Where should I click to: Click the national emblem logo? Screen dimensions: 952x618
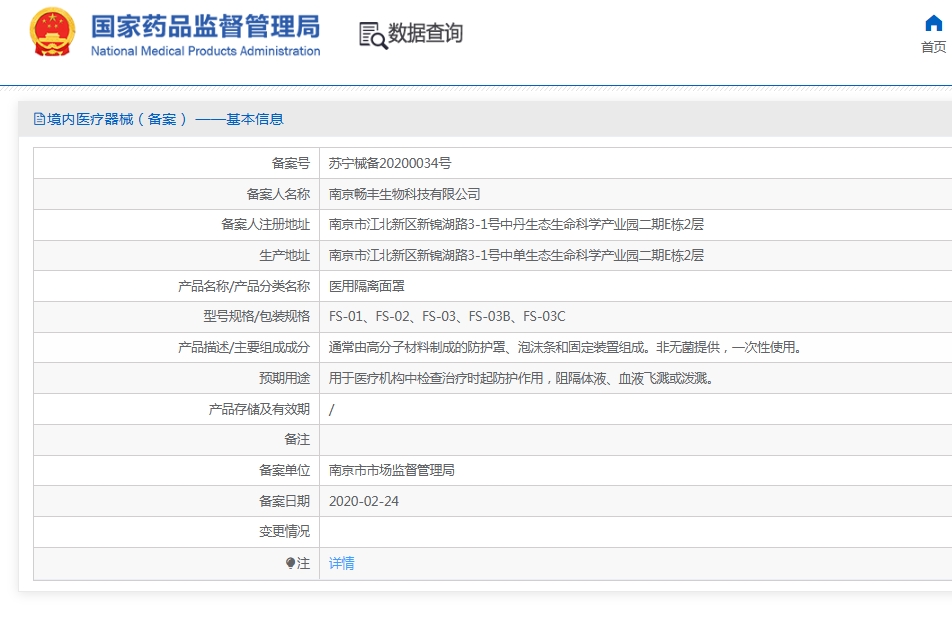(x=52, y=32)
